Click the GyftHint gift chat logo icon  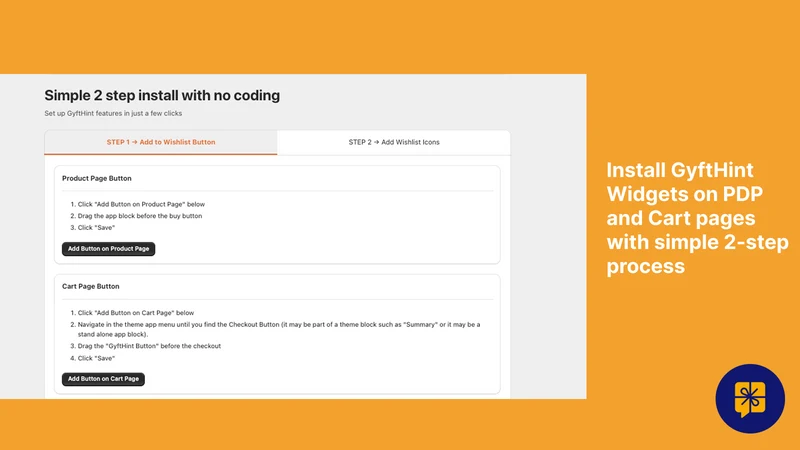click(x=749, y=398)
